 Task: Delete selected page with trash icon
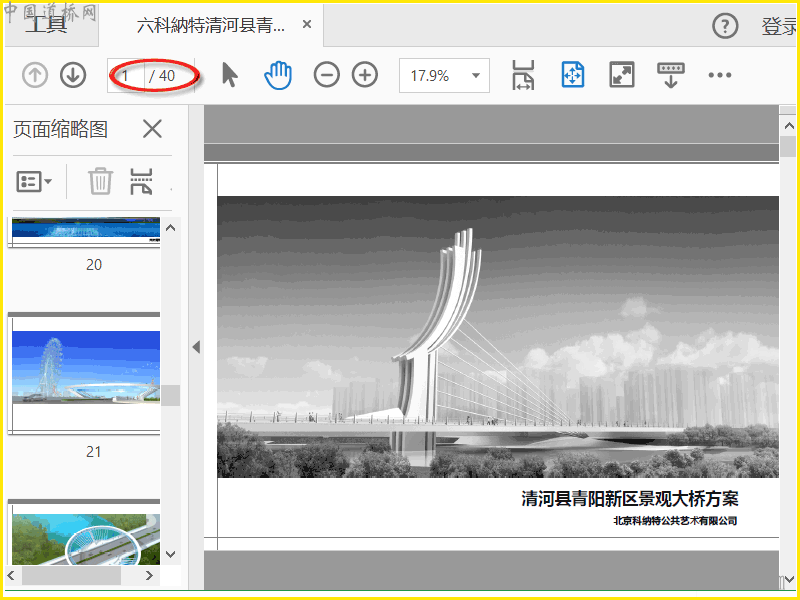coord(100,181)
